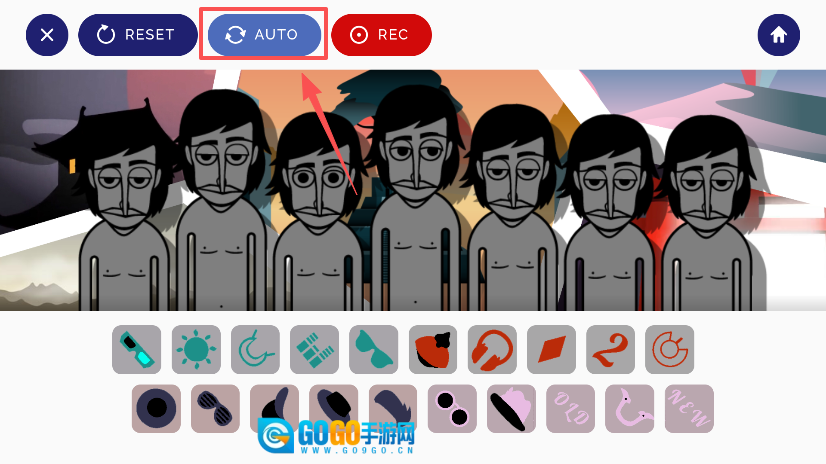Pick the pink OLD text icon
This screenshot has height=464, width=826.
coord(571,409)
